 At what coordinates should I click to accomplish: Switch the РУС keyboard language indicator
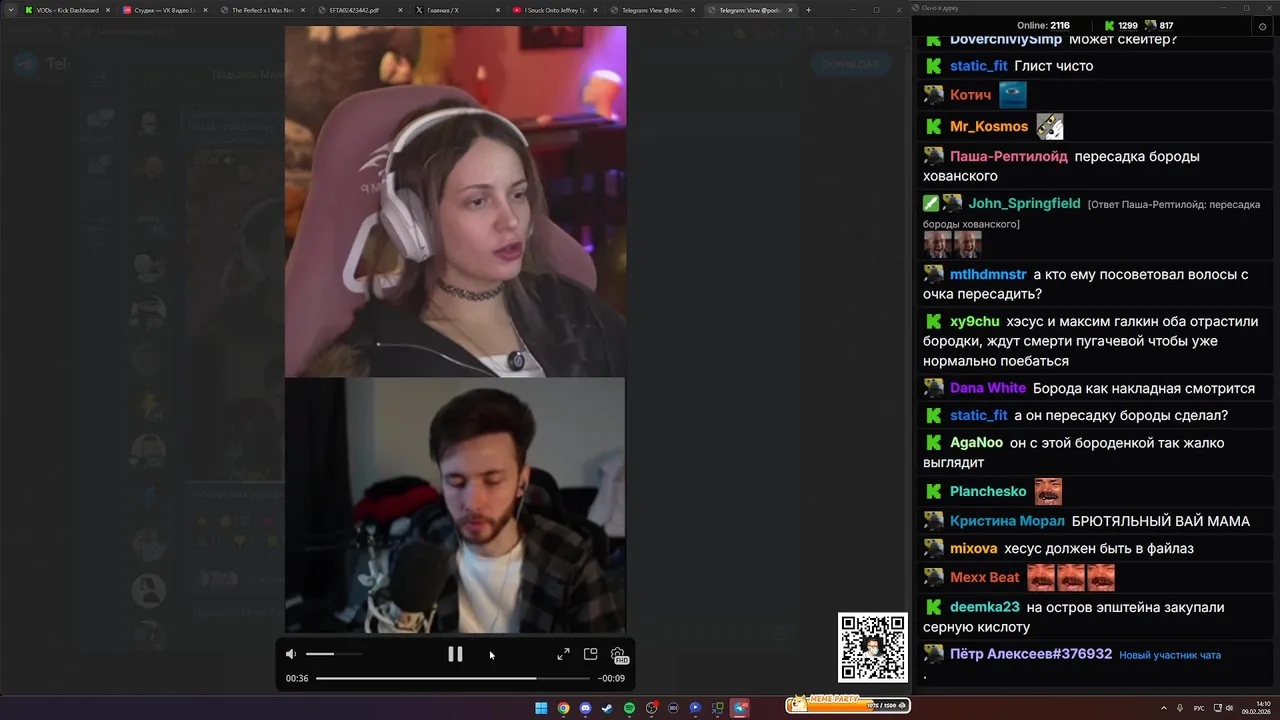tap(1199, 708)
